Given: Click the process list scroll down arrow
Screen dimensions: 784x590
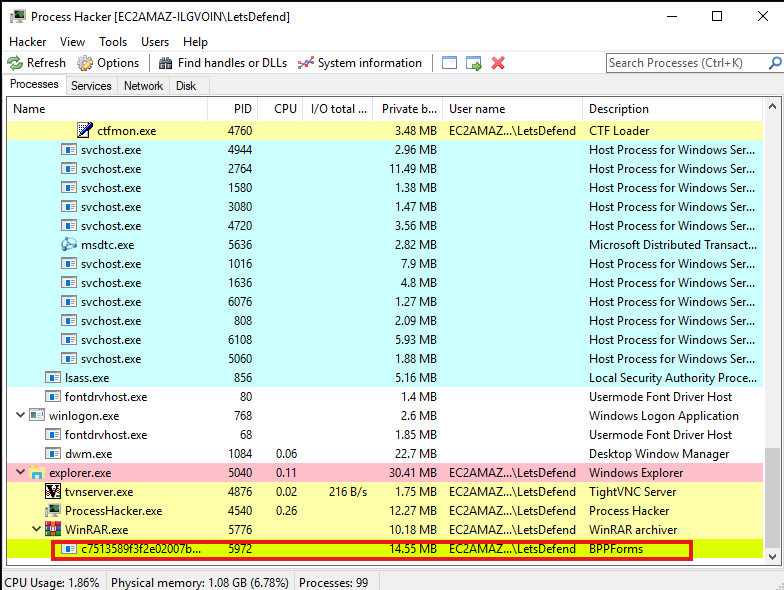Looking at the screenshot, I should (772, 556).
